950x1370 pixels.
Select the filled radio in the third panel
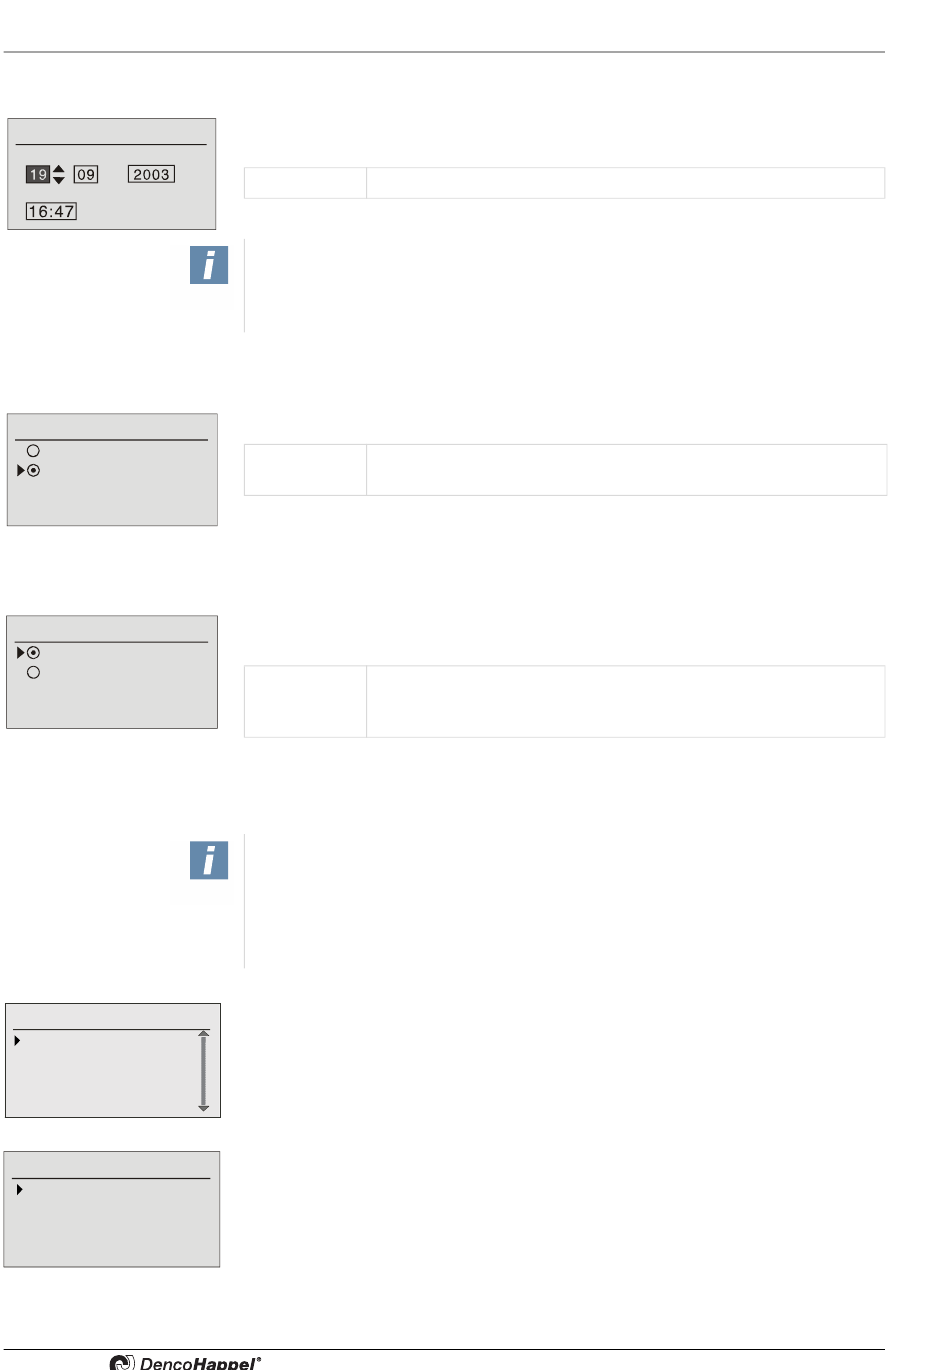point(33,653)
